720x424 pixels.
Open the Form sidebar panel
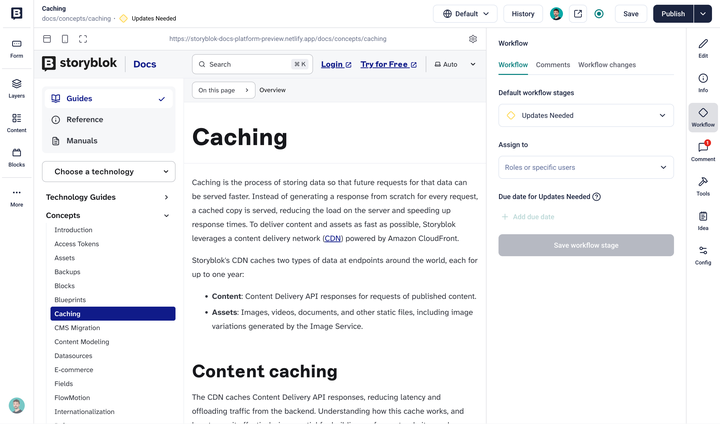tap(17, 48)
